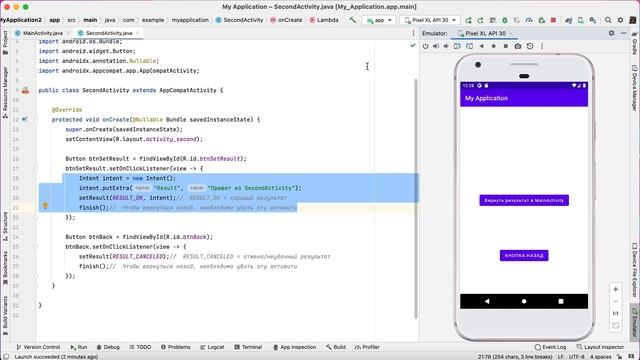Toggle the Project tool window strip button

(5, 44)
